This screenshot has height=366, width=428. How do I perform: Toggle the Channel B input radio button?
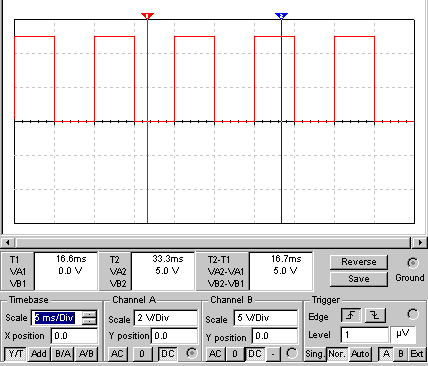coord(292,353)
